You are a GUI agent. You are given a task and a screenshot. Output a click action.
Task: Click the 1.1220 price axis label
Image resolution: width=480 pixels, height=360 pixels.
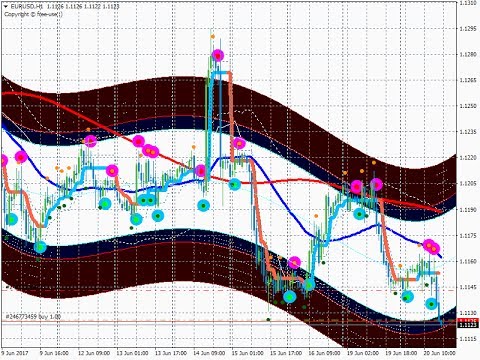468,158
